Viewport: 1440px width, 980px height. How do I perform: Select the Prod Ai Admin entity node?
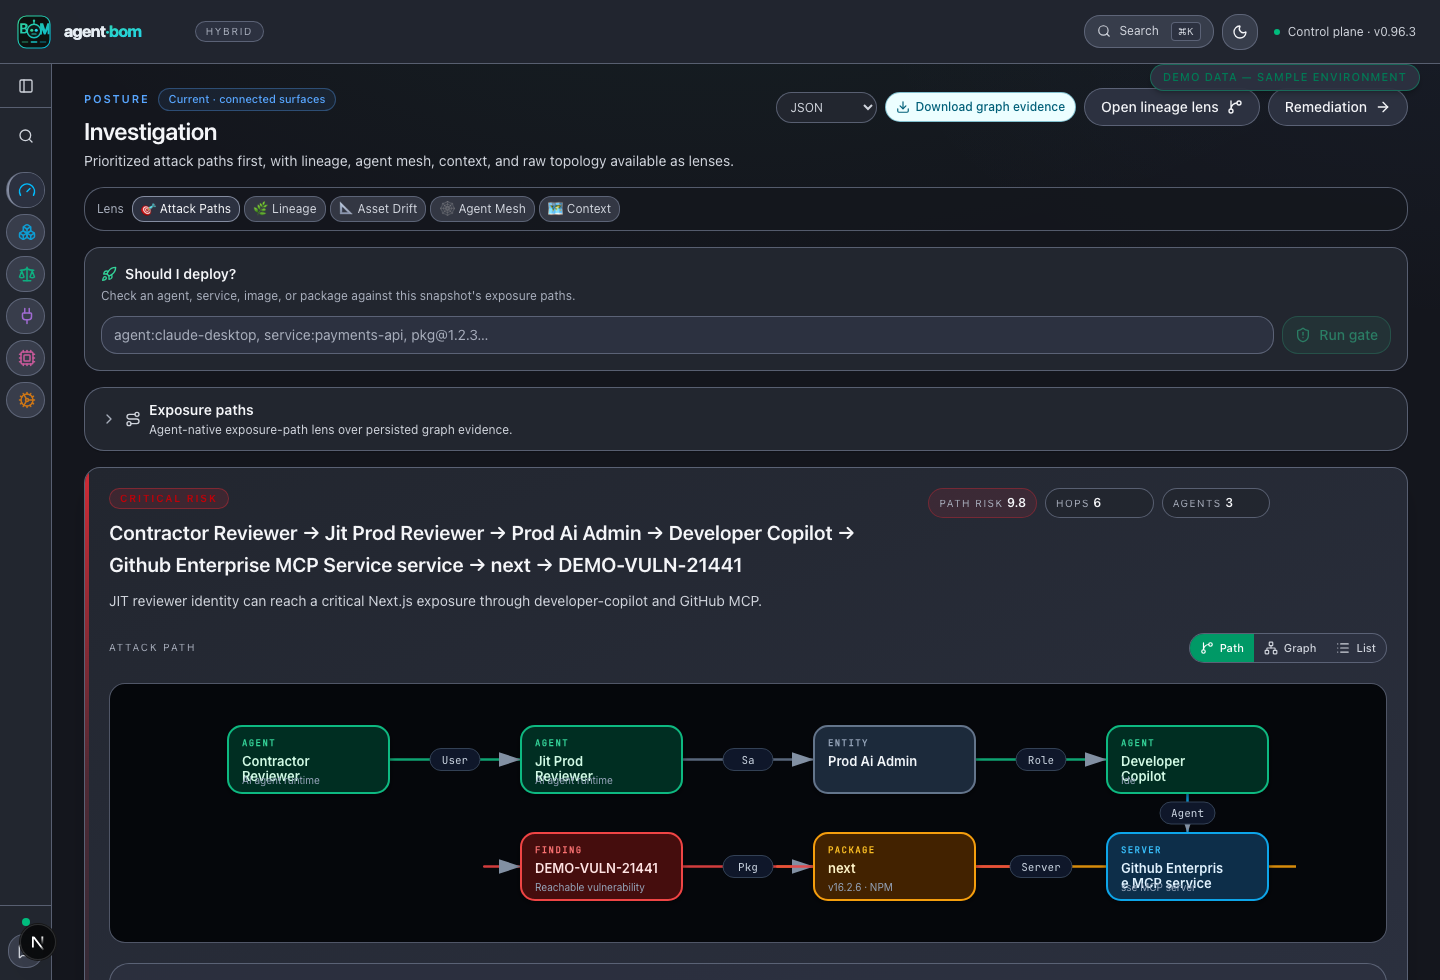point(895,760)
